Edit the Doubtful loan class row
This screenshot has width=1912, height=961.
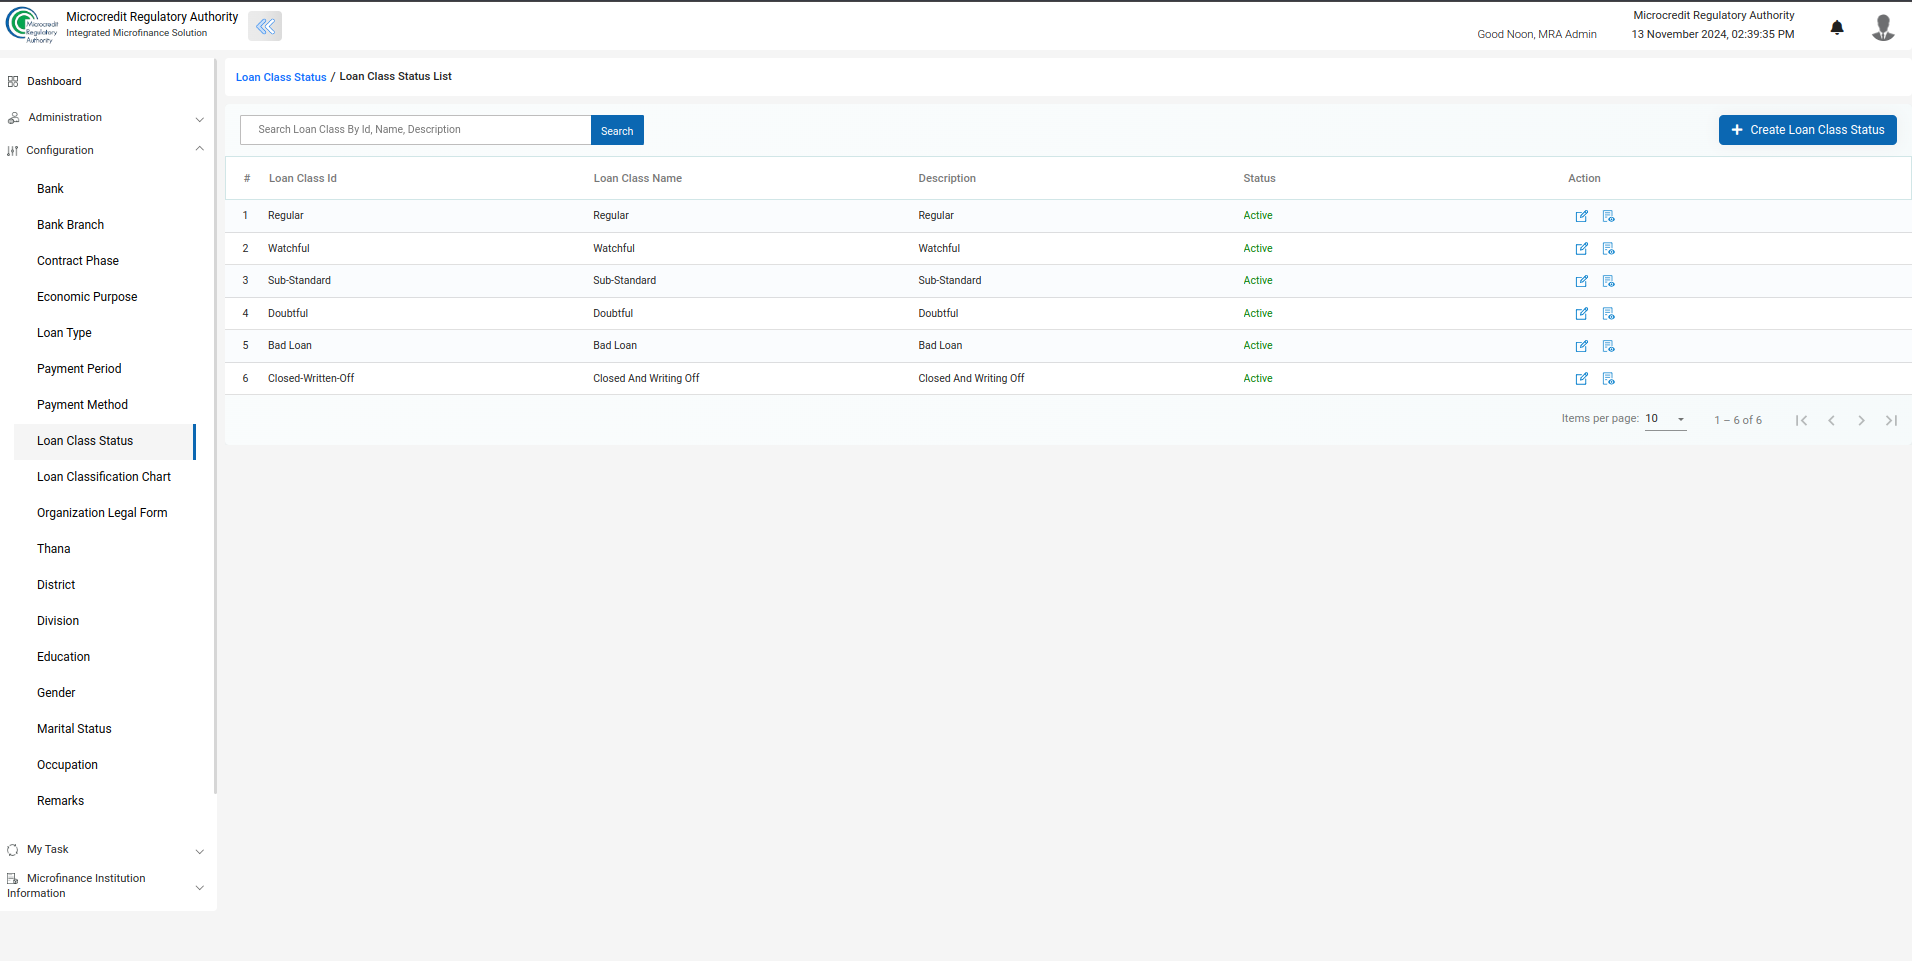1581,314
